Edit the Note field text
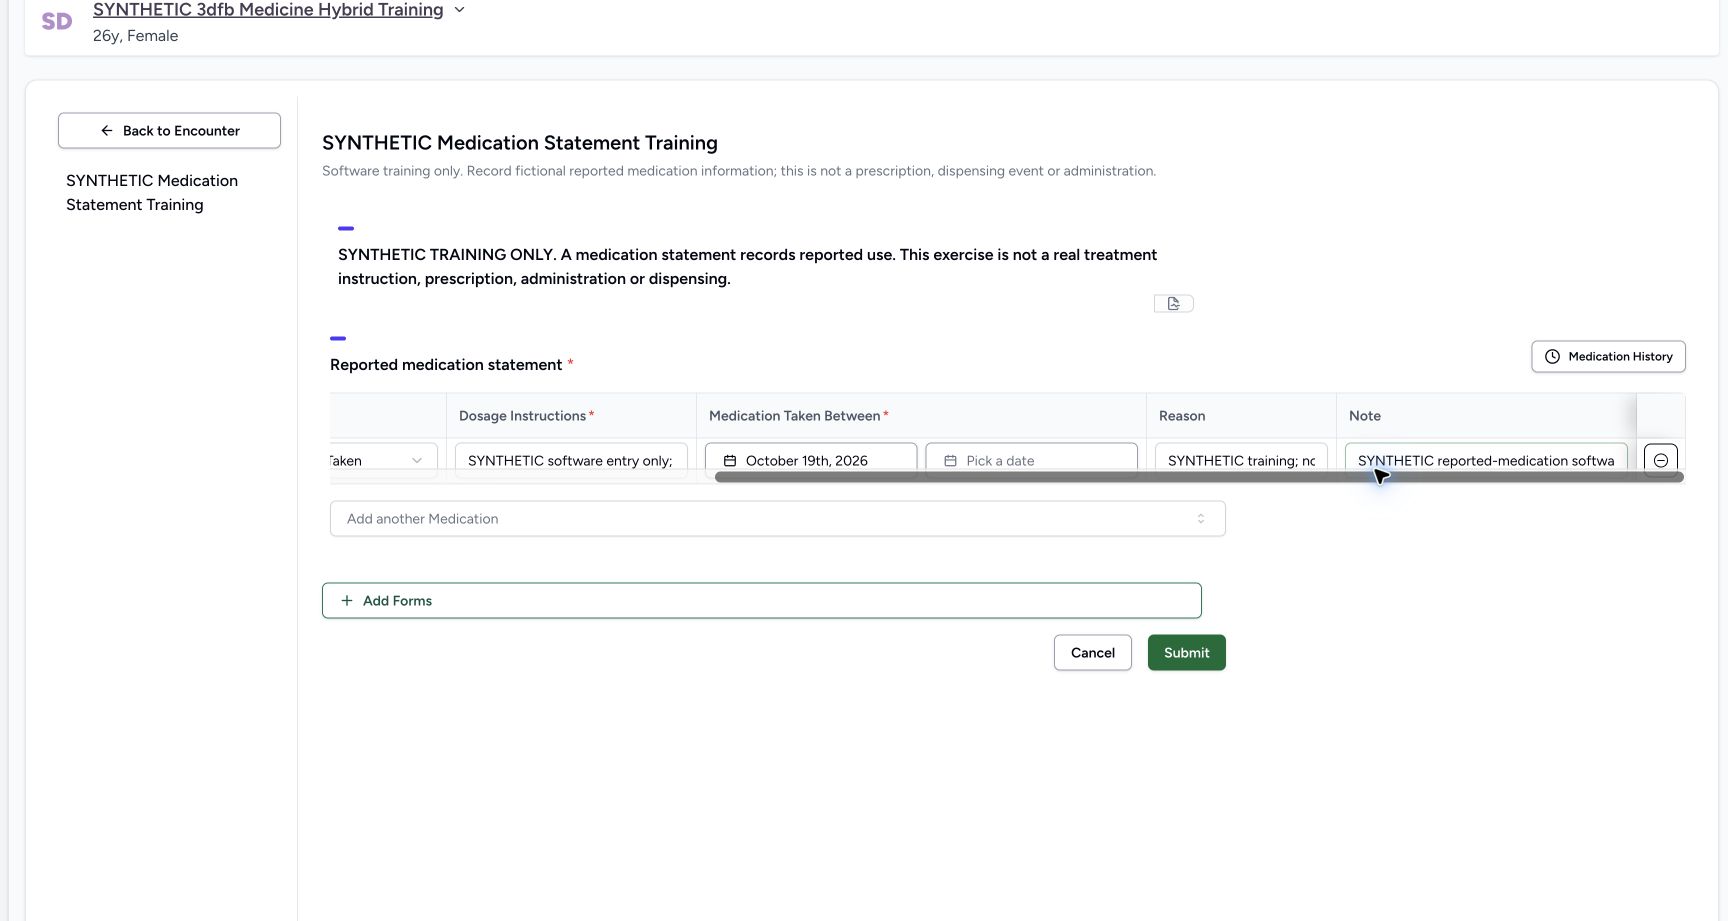This screenshot has height=921, width=1728. coord(1486,460)
